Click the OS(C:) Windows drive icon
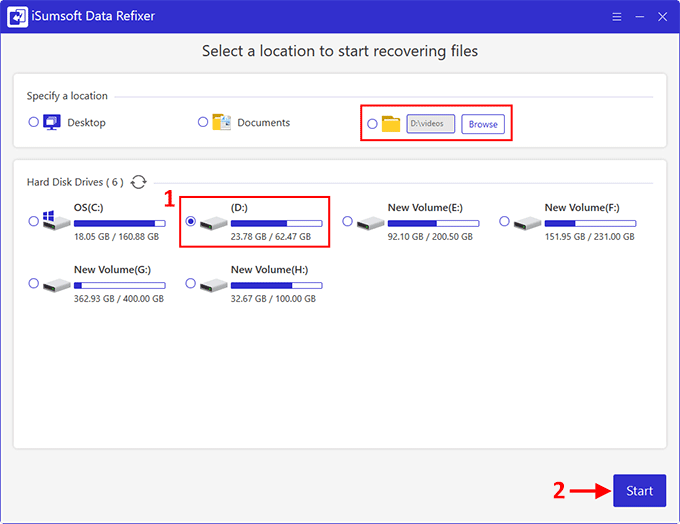 (56, 221)
